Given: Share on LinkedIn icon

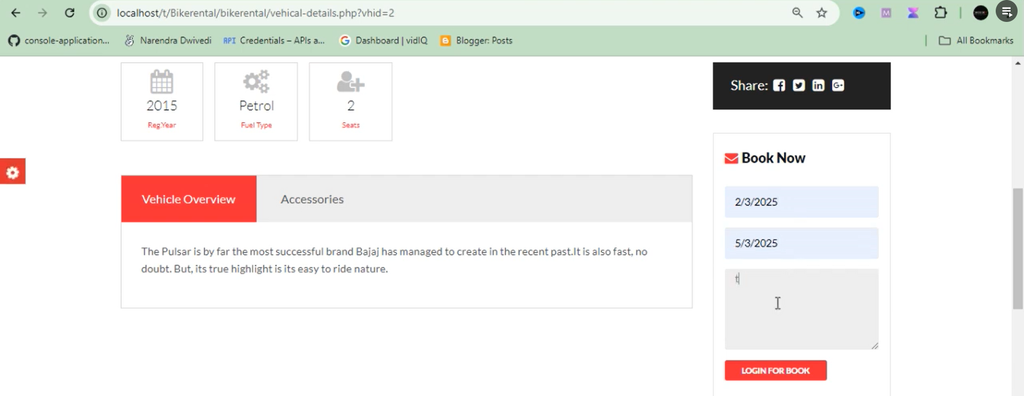Looking at the screenshot, I should click(818, 86).
